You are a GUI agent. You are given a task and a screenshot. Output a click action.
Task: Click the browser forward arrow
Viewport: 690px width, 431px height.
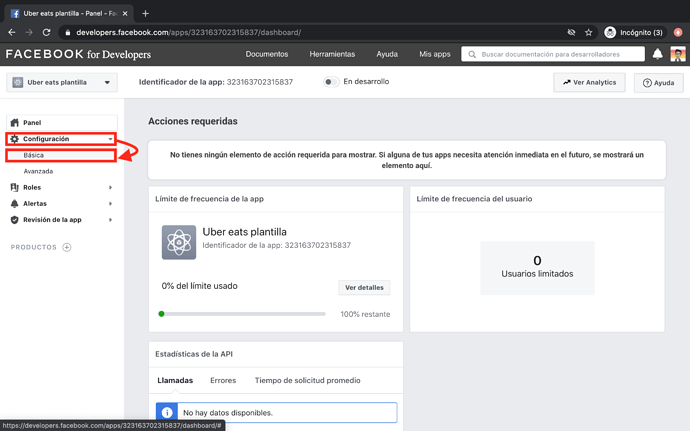29,32
